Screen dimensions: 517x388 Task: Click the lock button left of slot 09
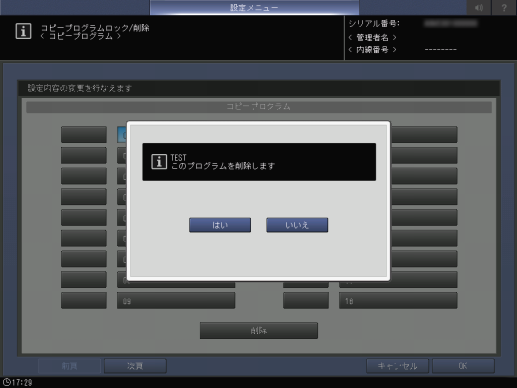84,301
